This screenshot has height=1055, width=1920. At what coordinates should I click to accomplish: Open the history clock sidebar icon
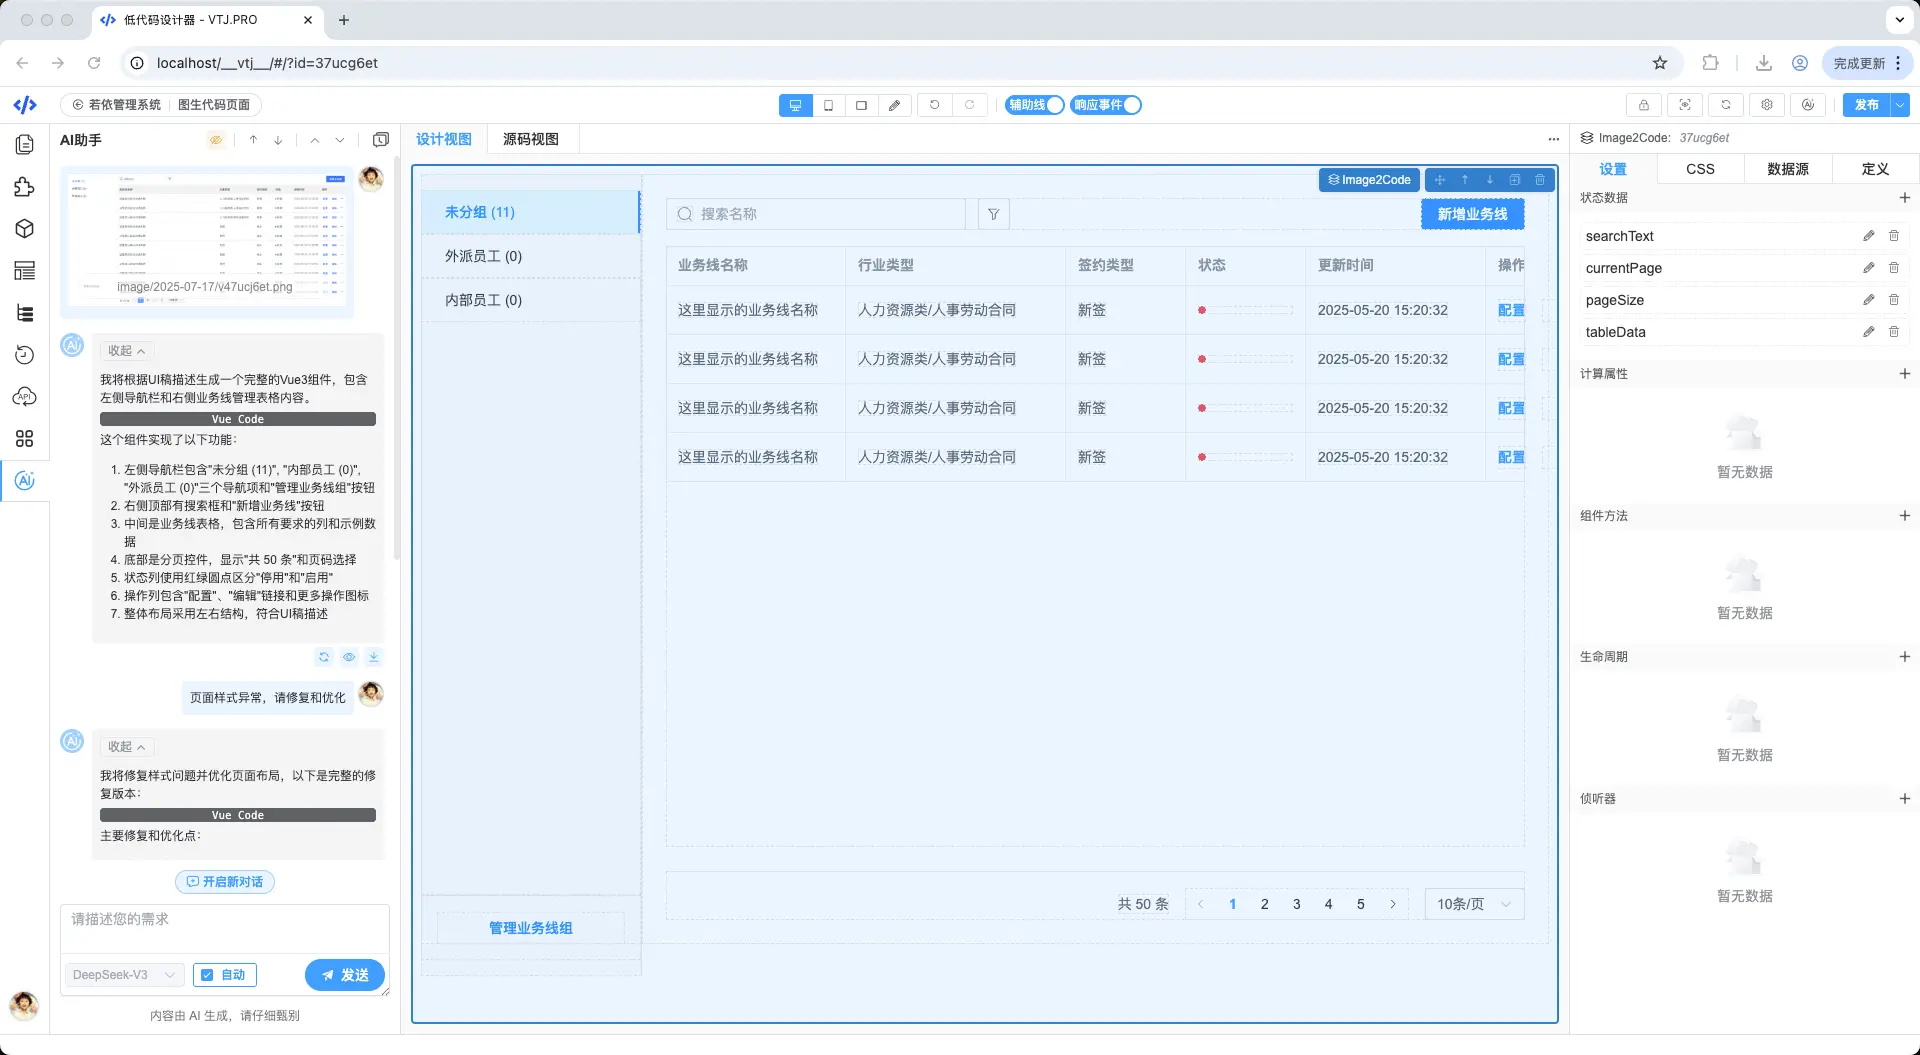[x=25, y=355]
